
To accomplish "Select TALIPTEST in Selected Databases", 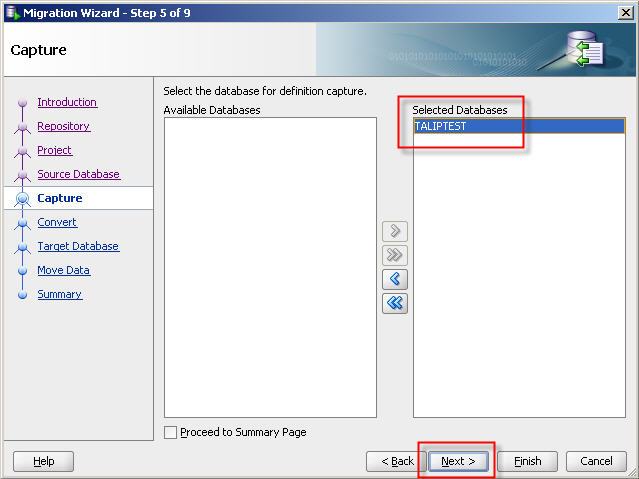I will (519, 126).
